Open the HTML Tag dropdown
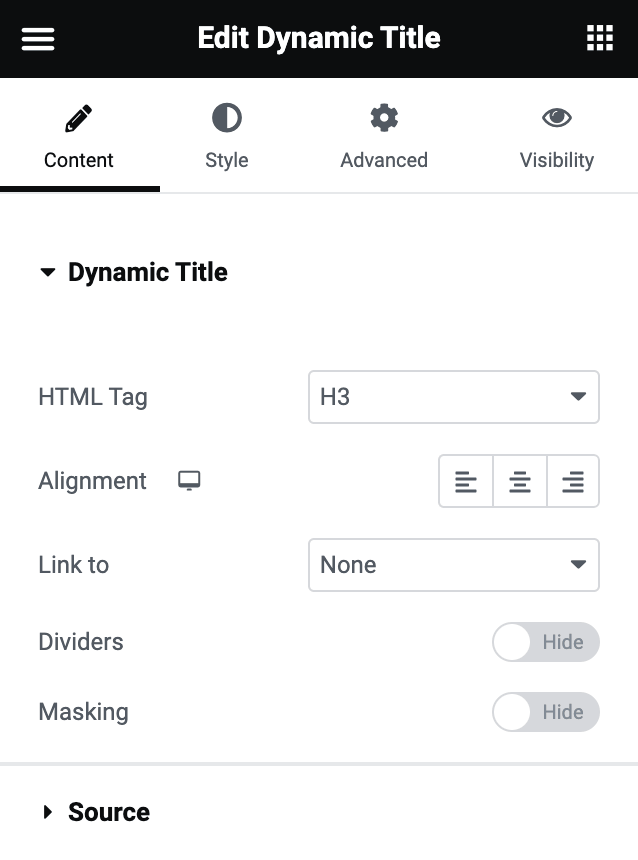The height and width of the screenshot is (860, 638). [x=454, y=397]
